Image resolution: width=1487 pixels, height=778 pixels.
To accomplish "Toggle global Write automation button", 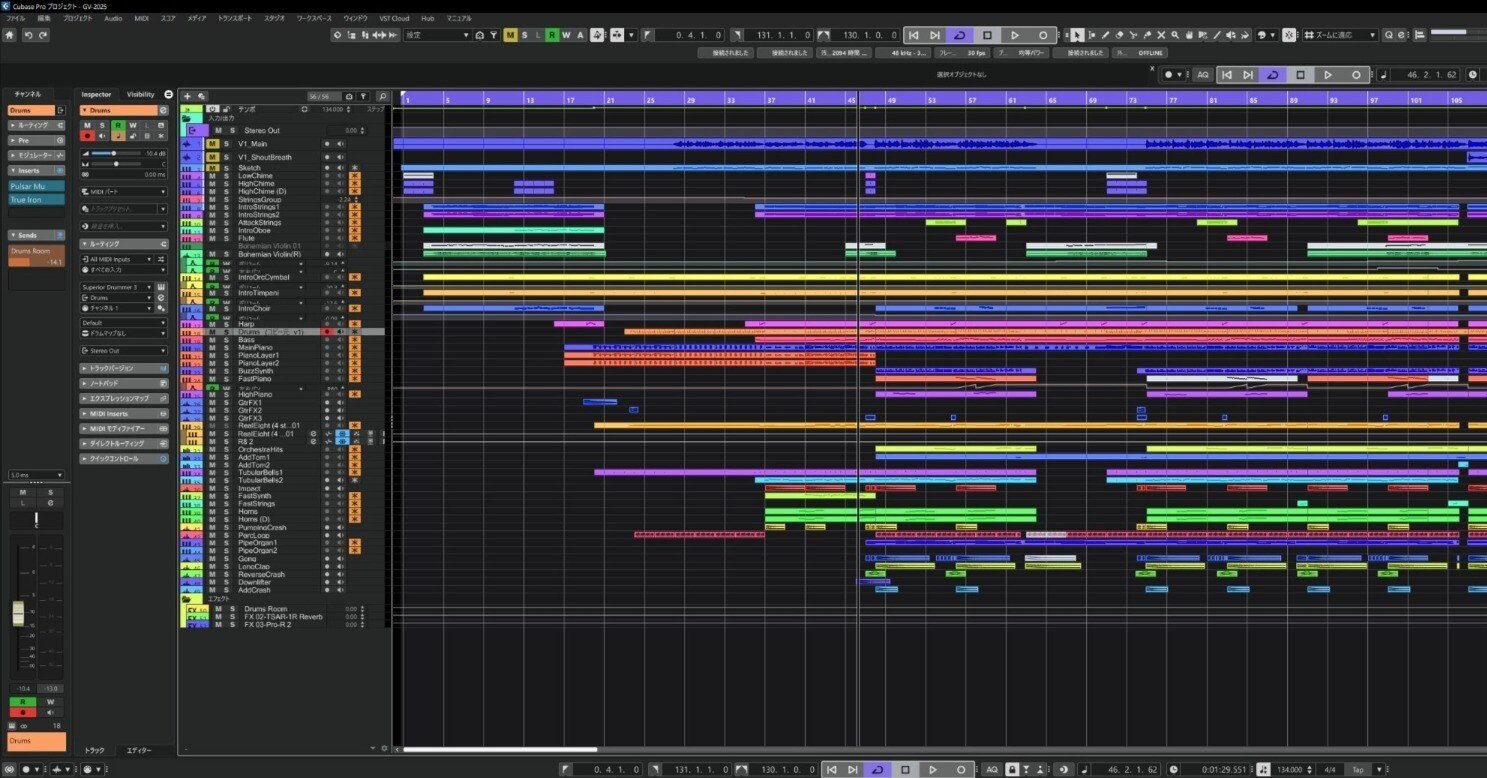I will 566,35.
